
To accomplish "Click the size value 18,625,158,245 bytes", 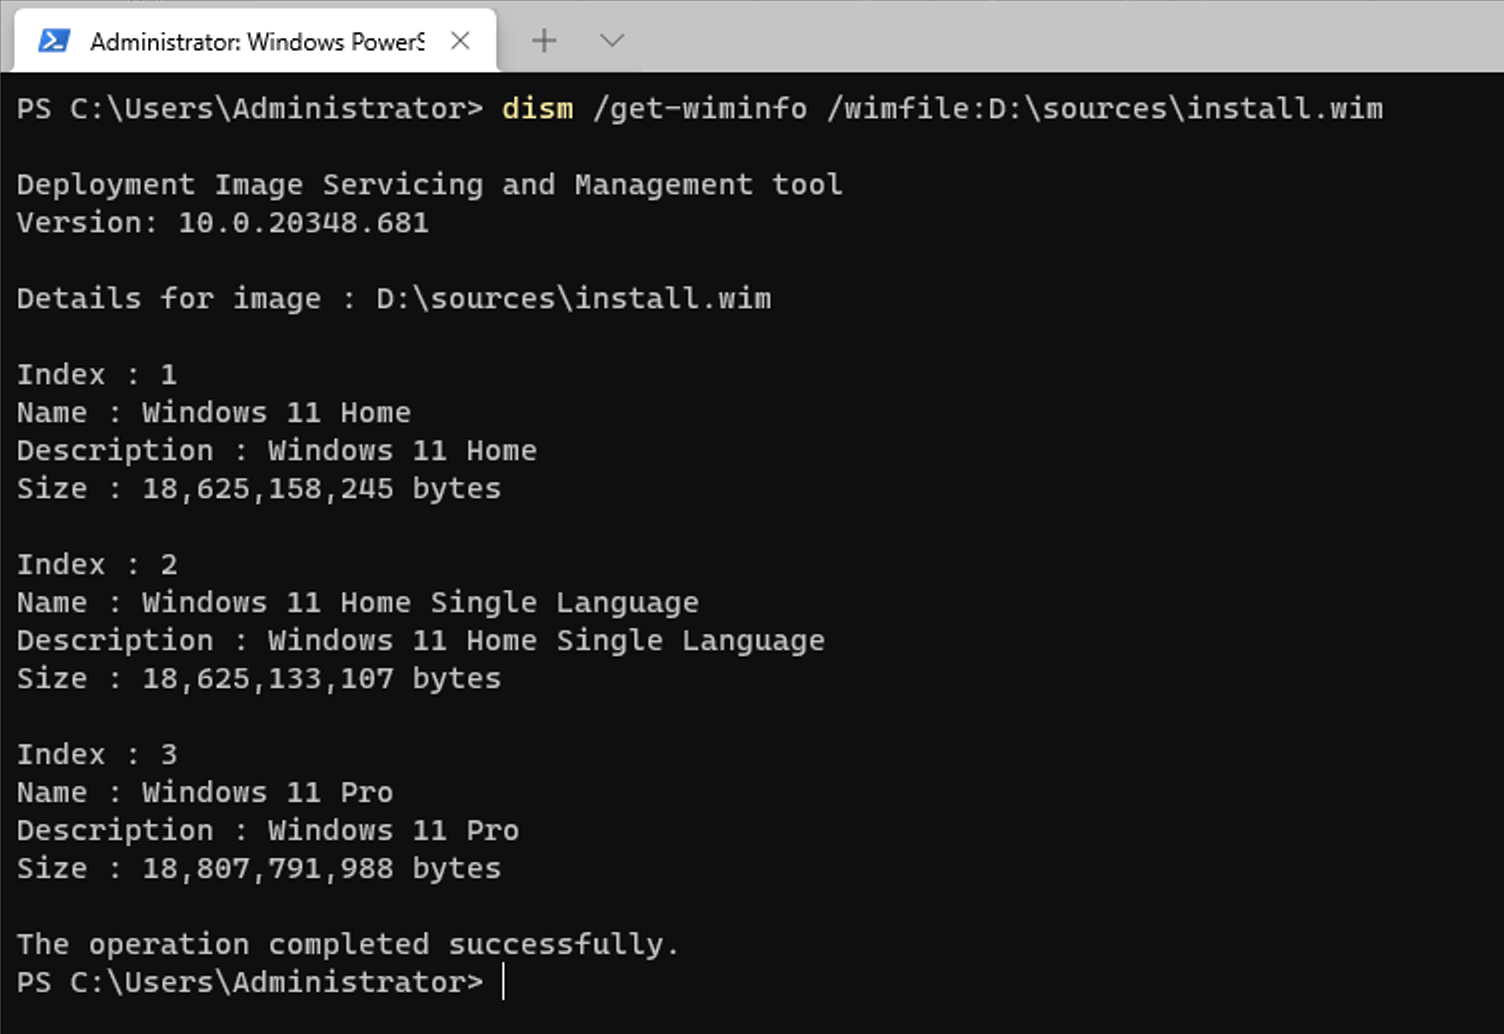I will coord(320,489).
